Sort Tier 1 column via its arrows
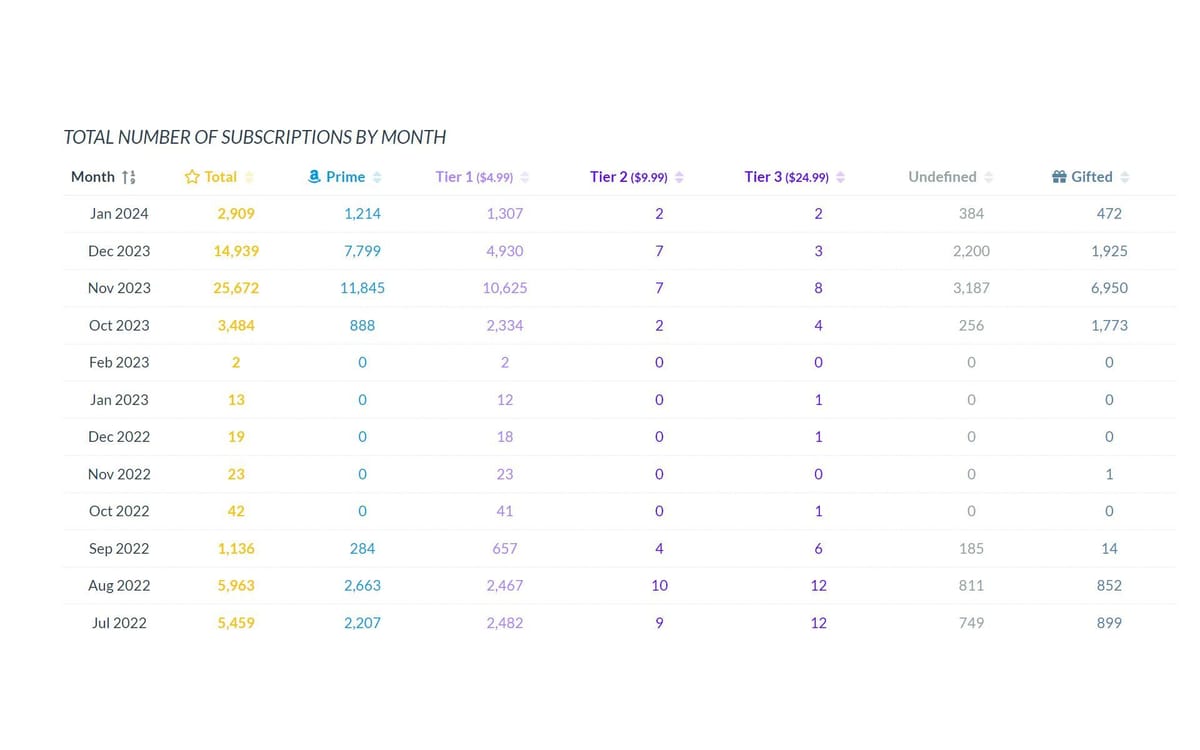The image size is (1200, 750). click(x=525, y=177)
